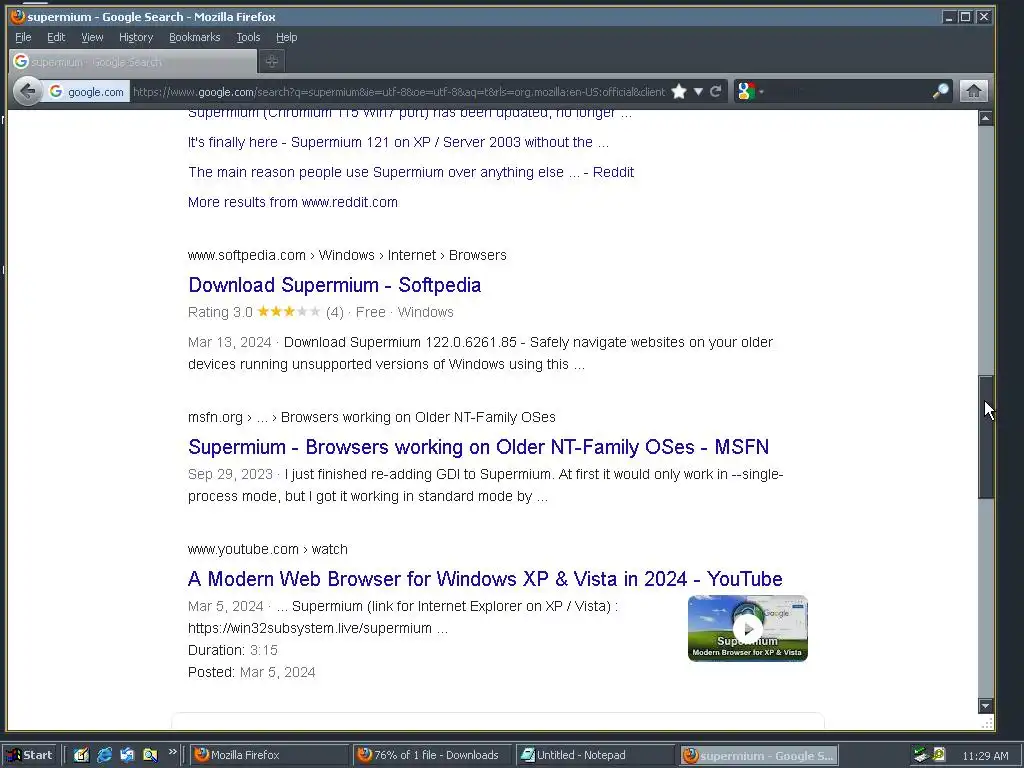The height and width of the screenshot is (768, 1024).
Task: Open 'The main reason people use Supermium' link
Action: [x=411, y=172]
